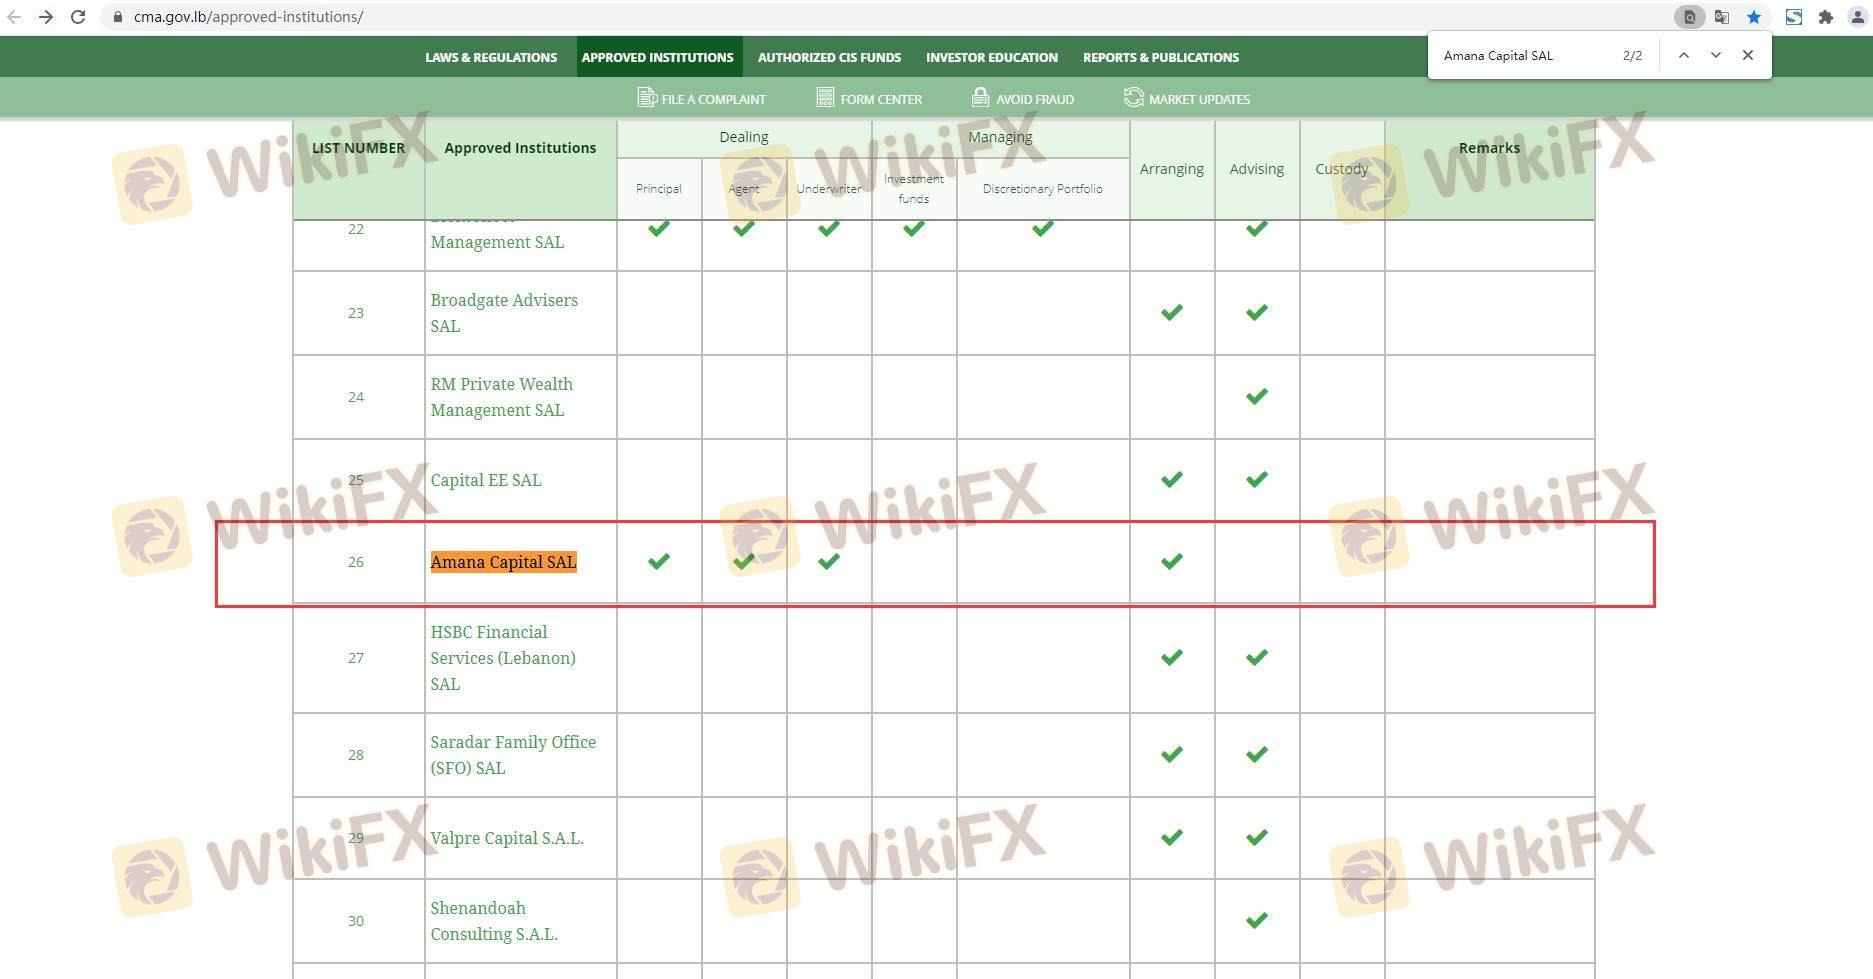
Task: Click the browser forward arrow
Action: point(46,17)
